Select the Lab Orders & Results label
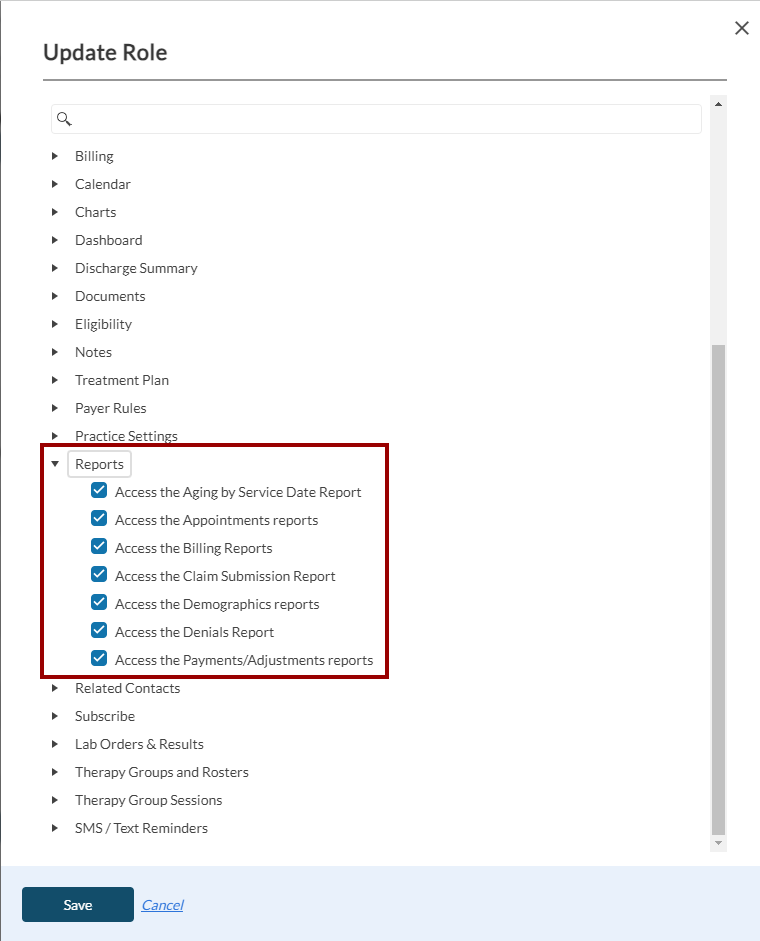Screen dimensions: 760x941 [x=139, y=744]
